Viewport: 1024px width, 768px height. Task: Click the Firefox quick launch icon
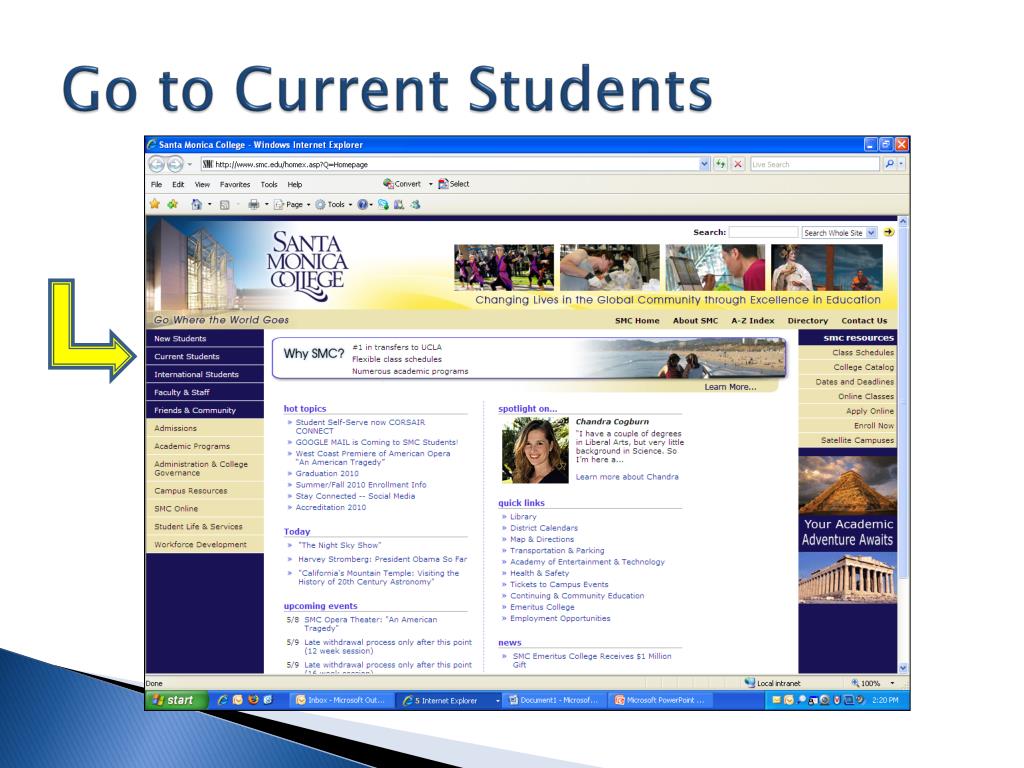(x=253, y=700)
